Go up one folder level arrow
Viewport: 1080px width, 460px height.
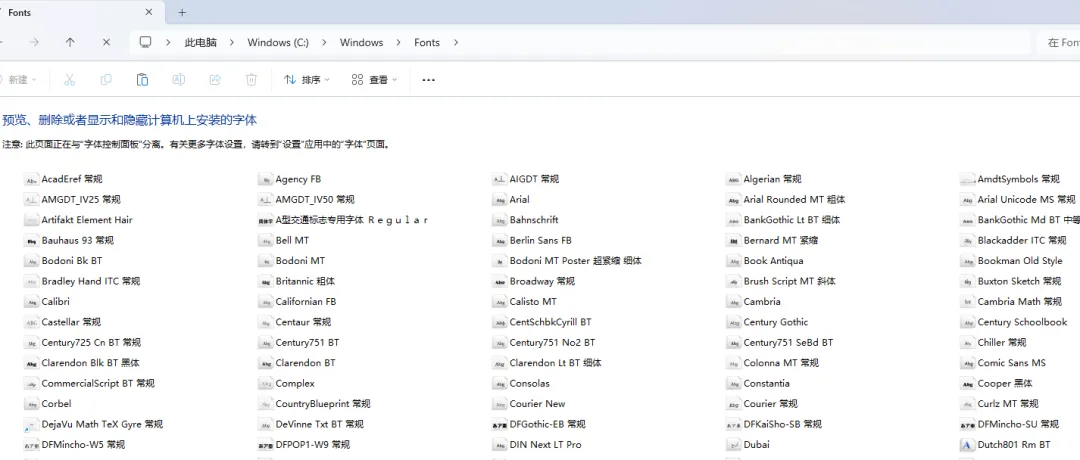coord(70,43)
